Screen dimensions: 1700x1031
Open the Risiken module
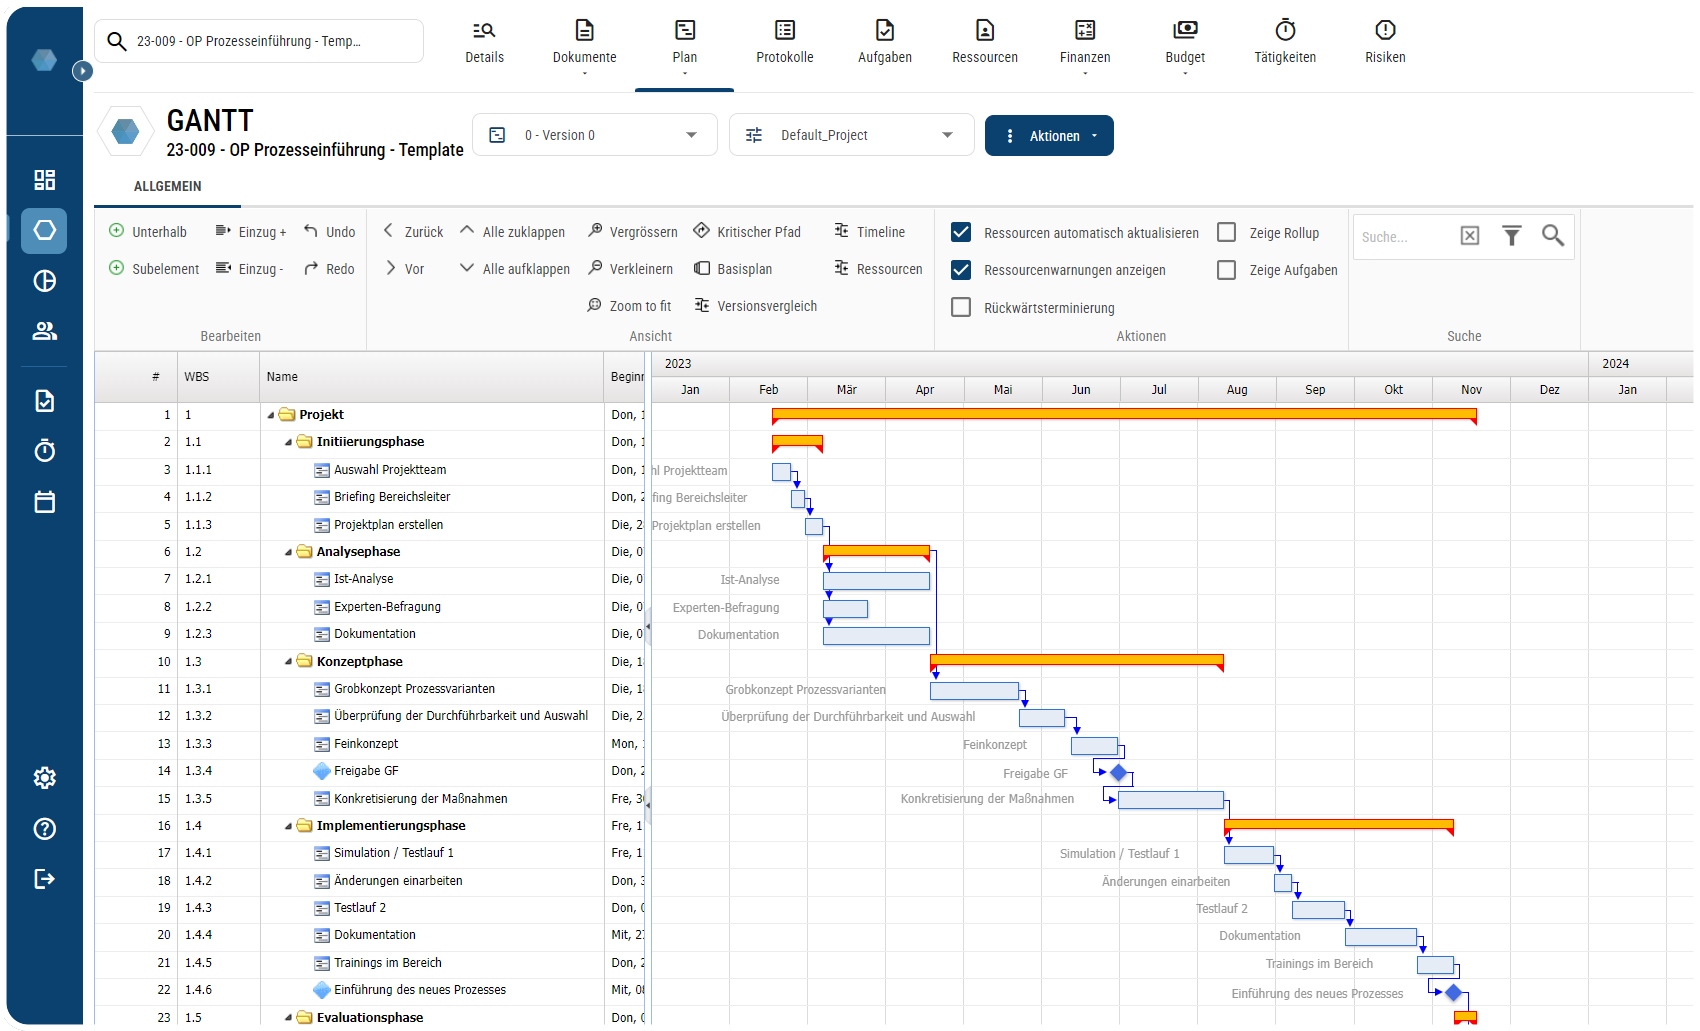pos(1385,42)
